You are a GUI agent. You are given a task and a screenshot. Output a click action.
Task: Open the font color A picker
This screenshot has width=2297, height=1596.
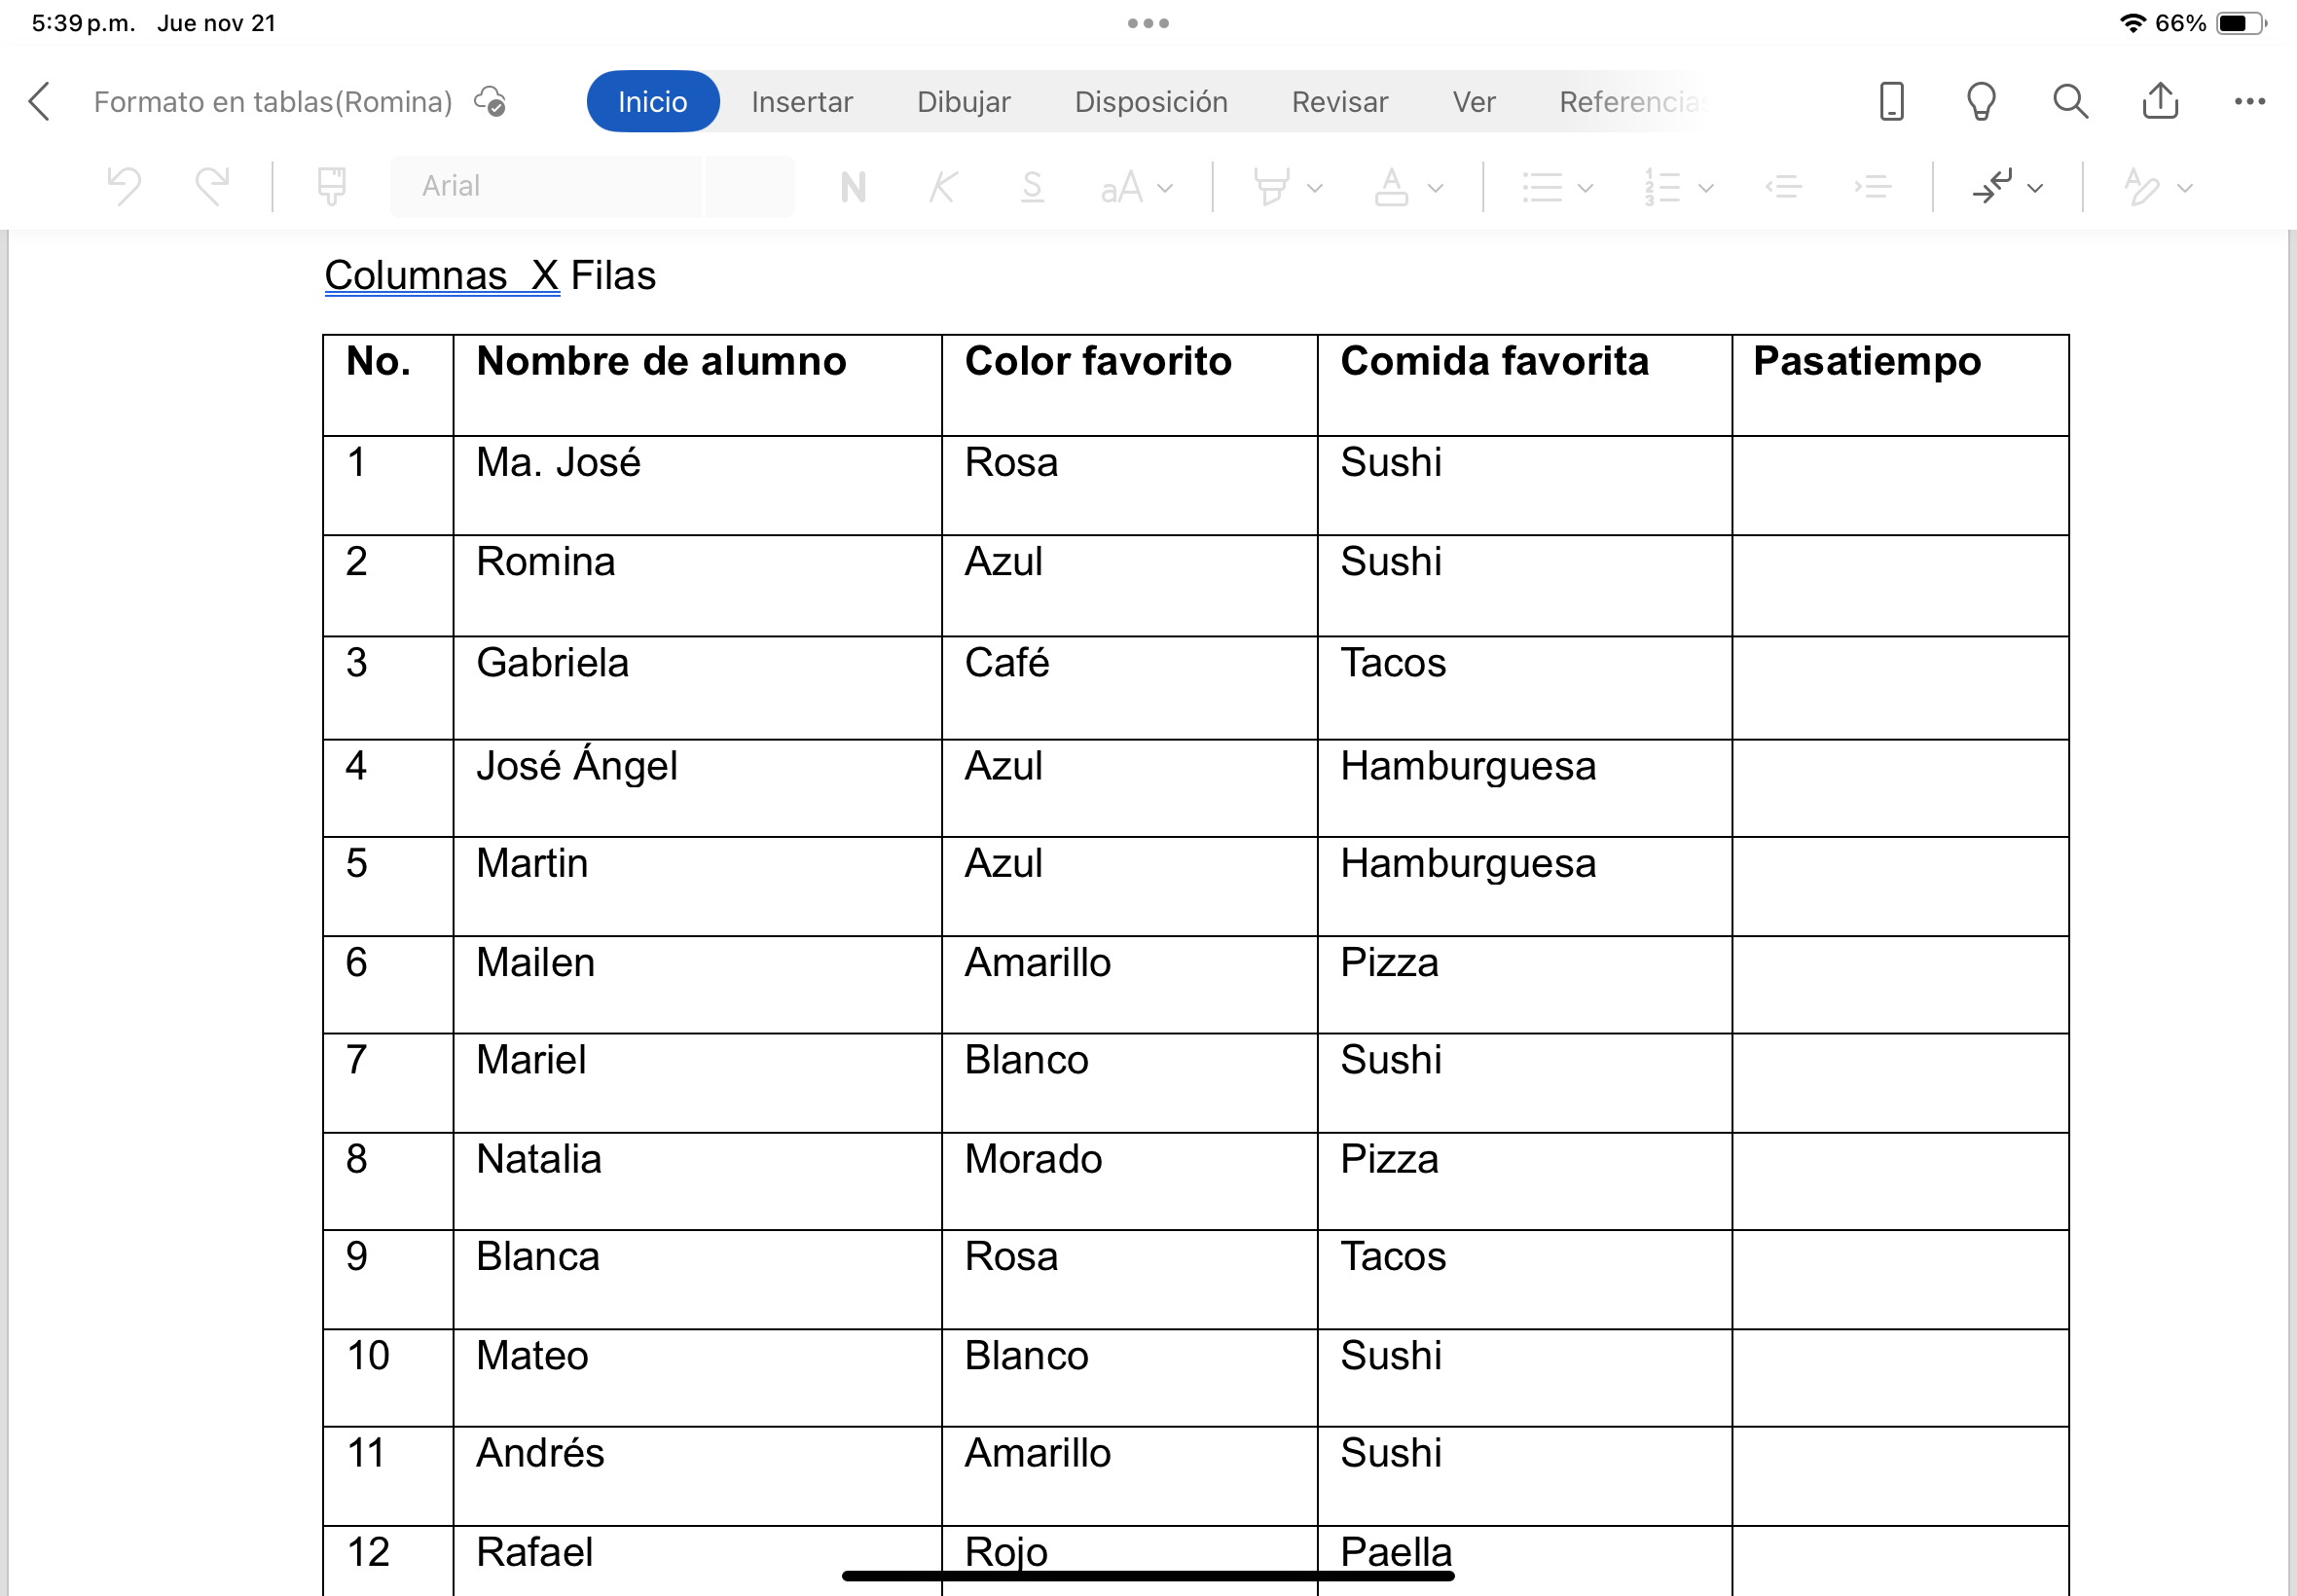click(1391, 186)
